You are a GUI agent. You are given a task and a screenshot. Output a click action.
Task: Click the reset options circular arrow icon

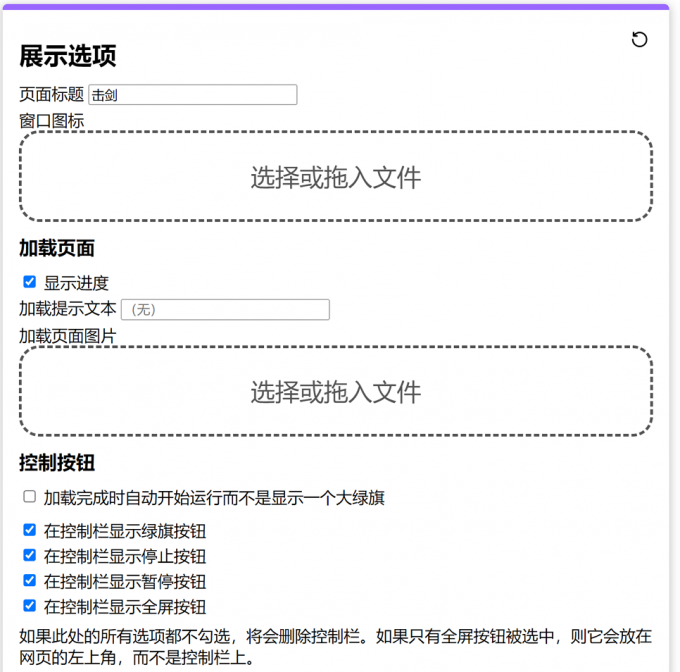pos(639,39)
